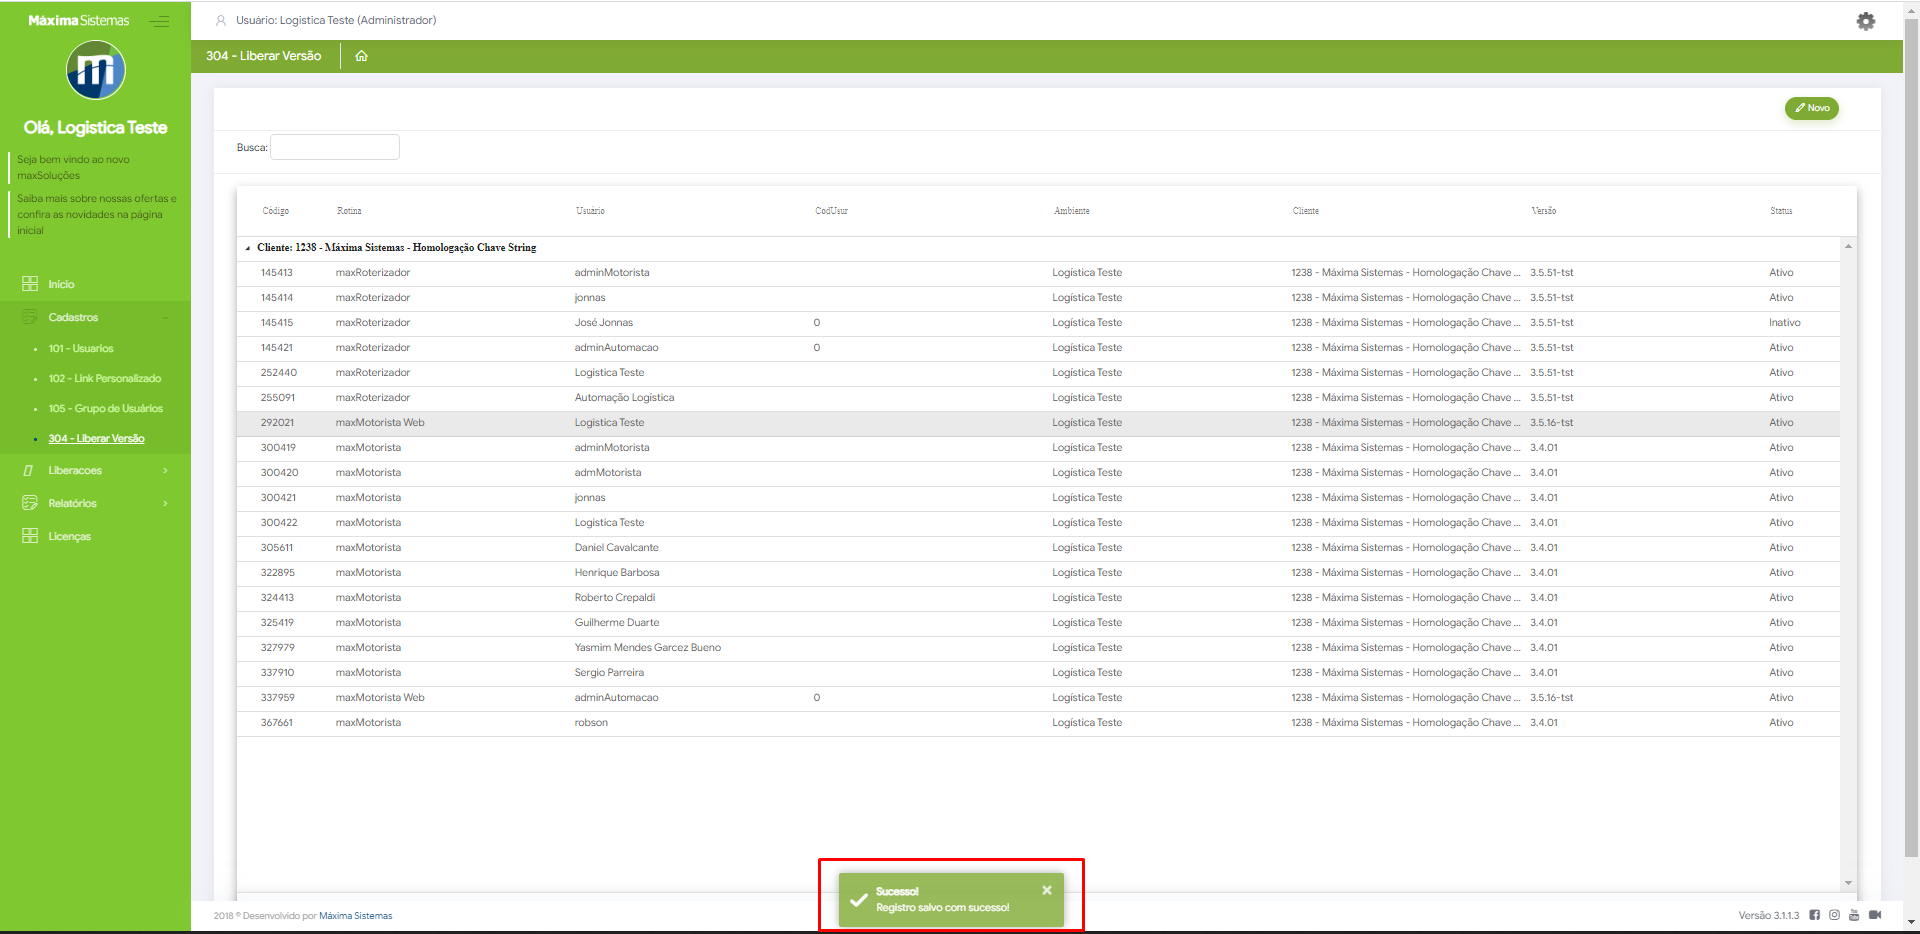Expand the Relatórios sidebar menu

[x=95, y=503]
